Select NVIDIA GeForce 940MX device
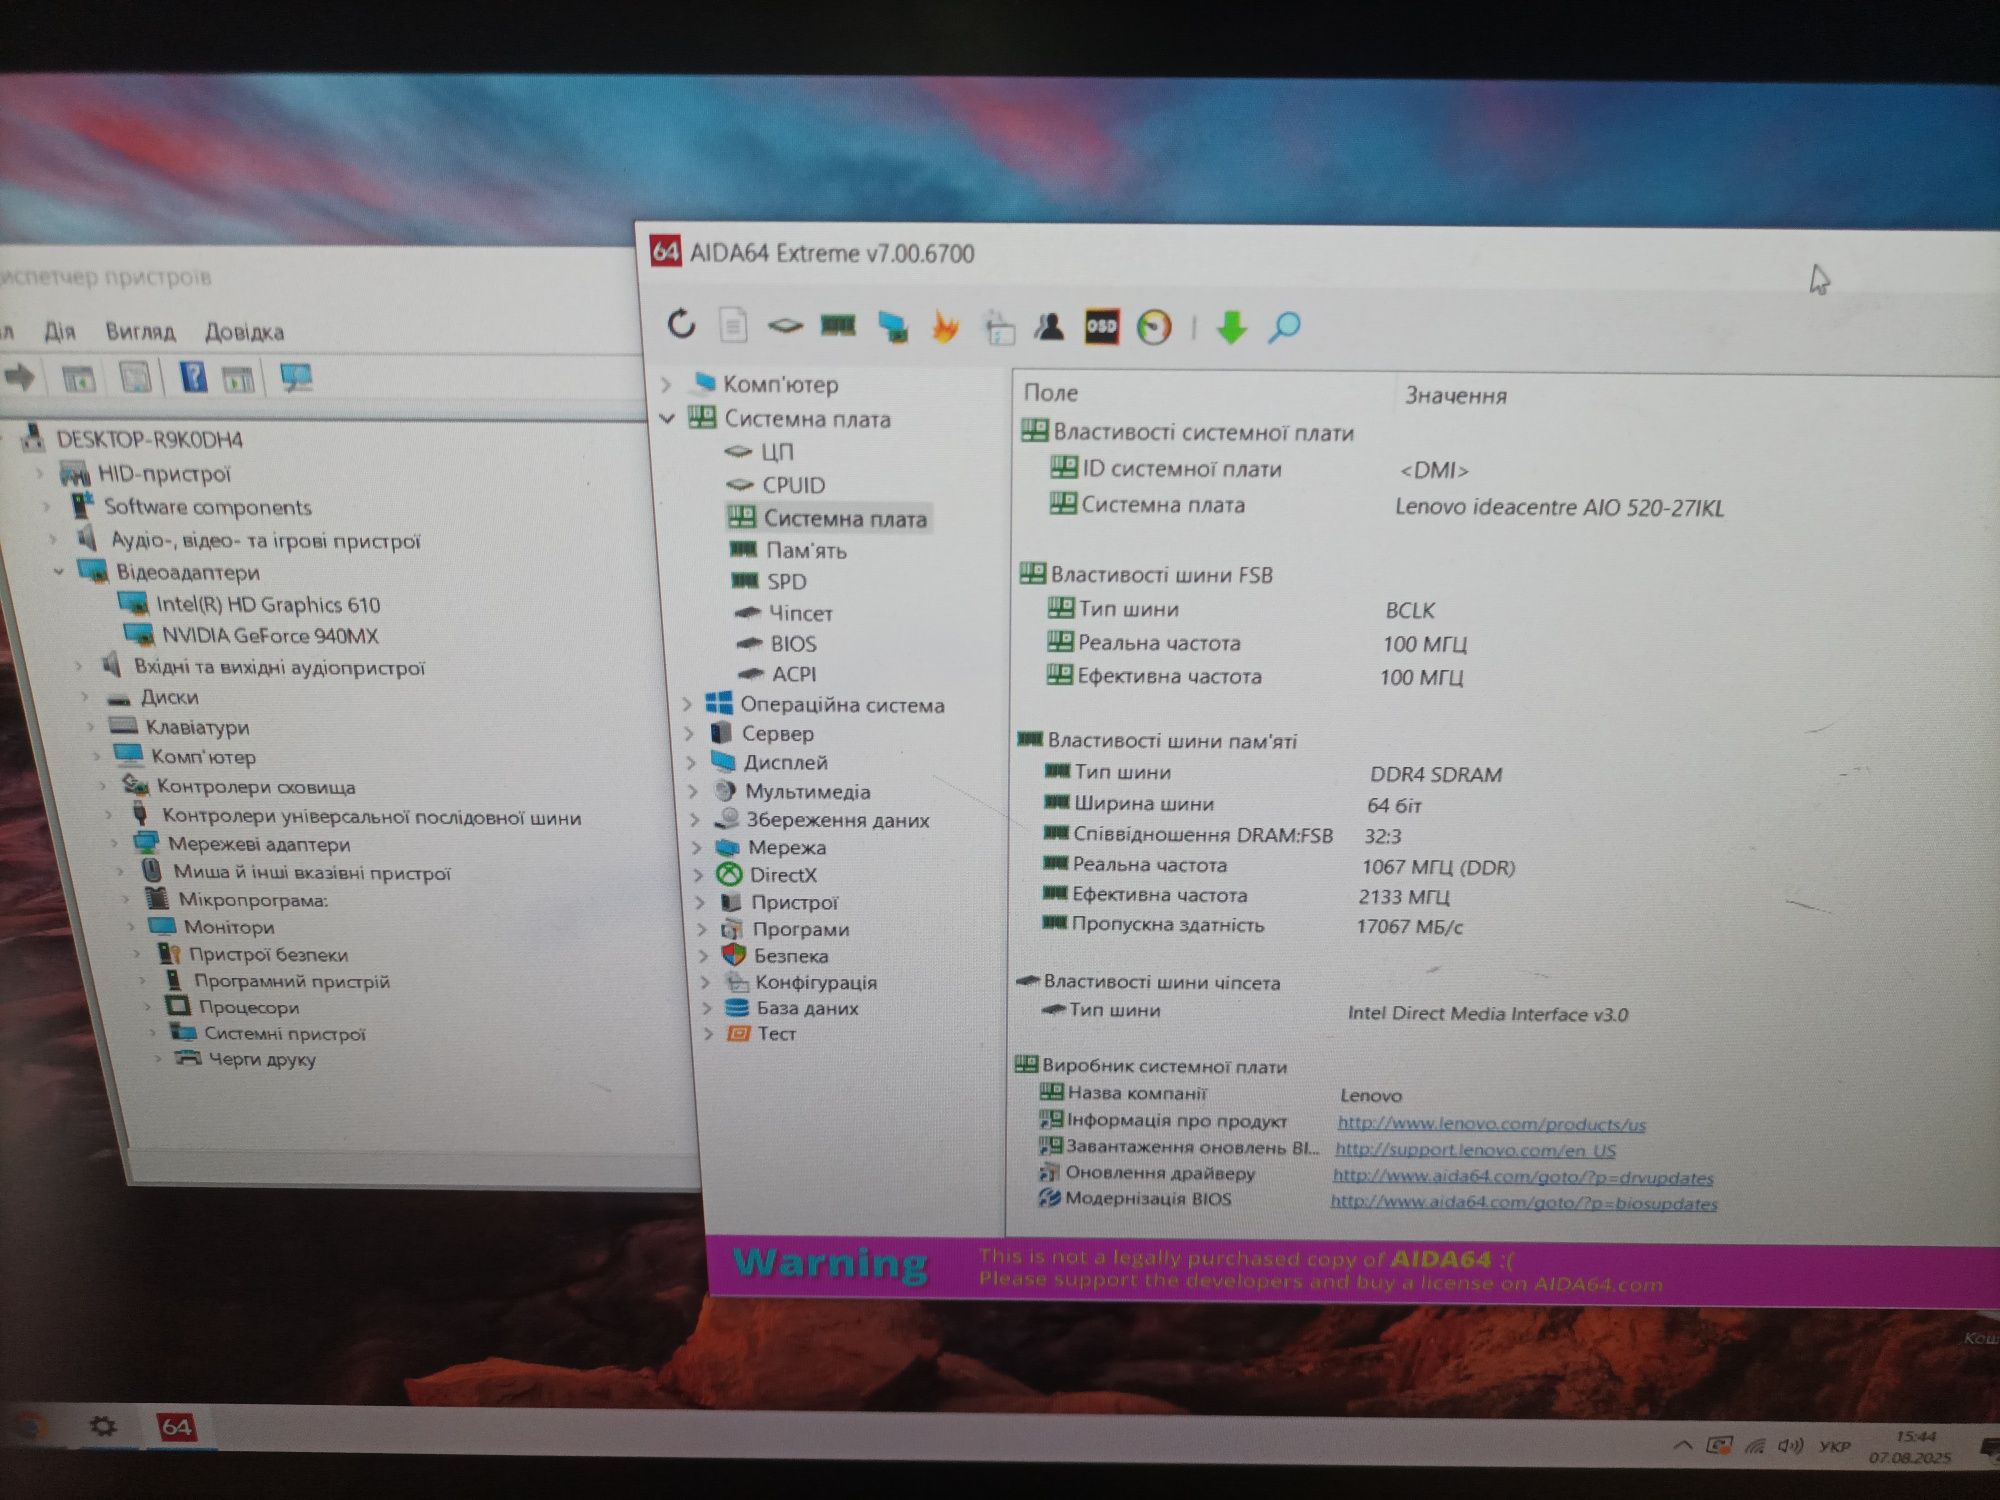 click(x=270, y=635)
